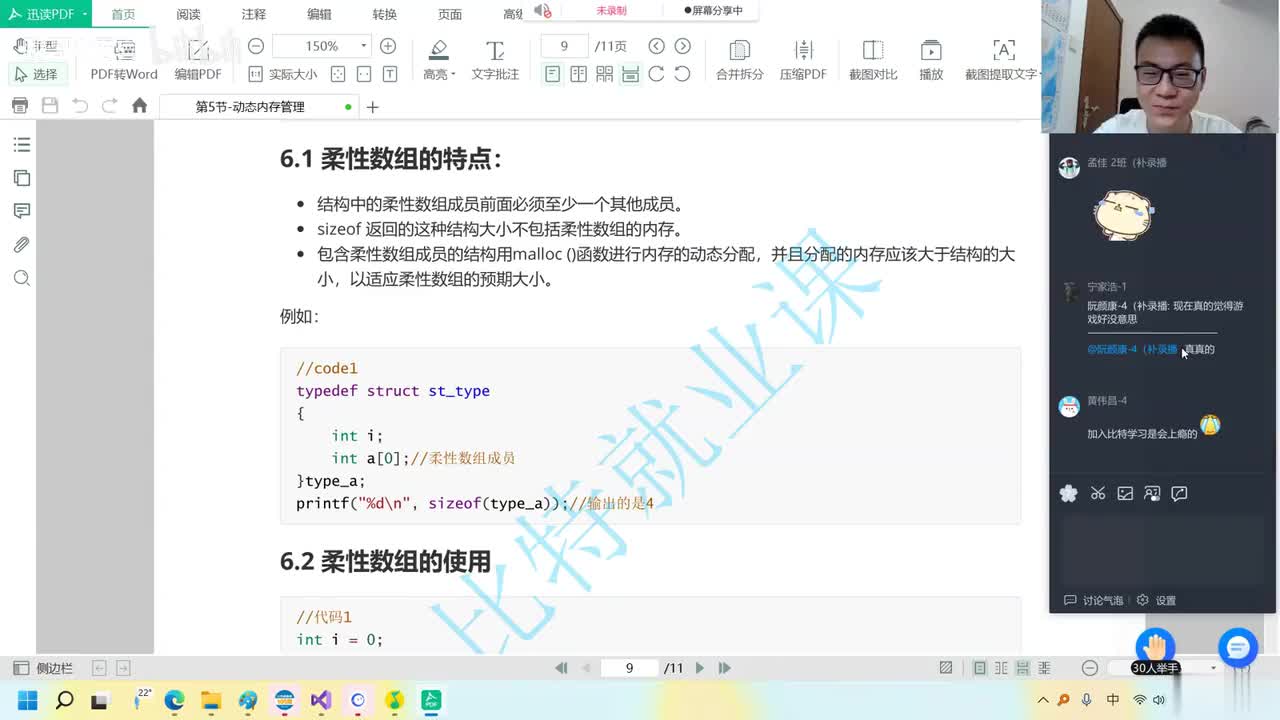Open the 阅读 ribbon tab
The image size is (1280, 720).
click(188, 14)
